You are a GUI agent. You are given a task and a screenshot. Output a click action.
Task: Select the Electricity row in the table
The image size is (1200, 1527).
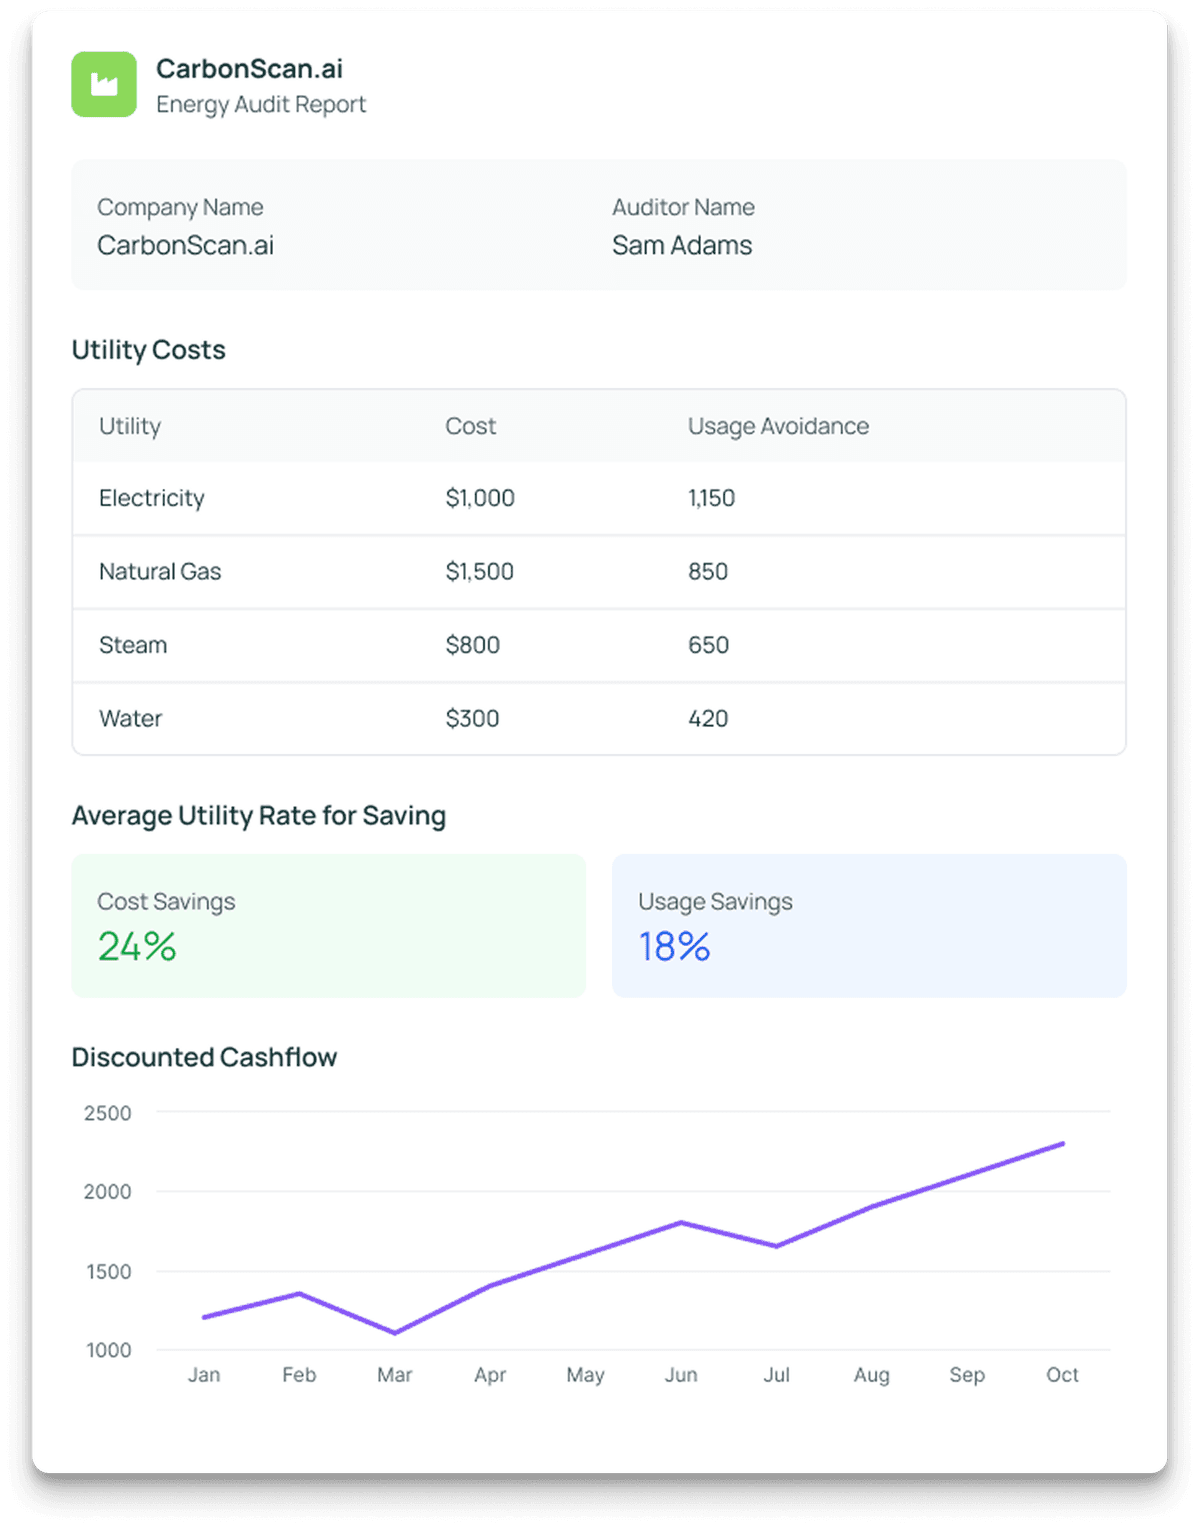(152, 498)
